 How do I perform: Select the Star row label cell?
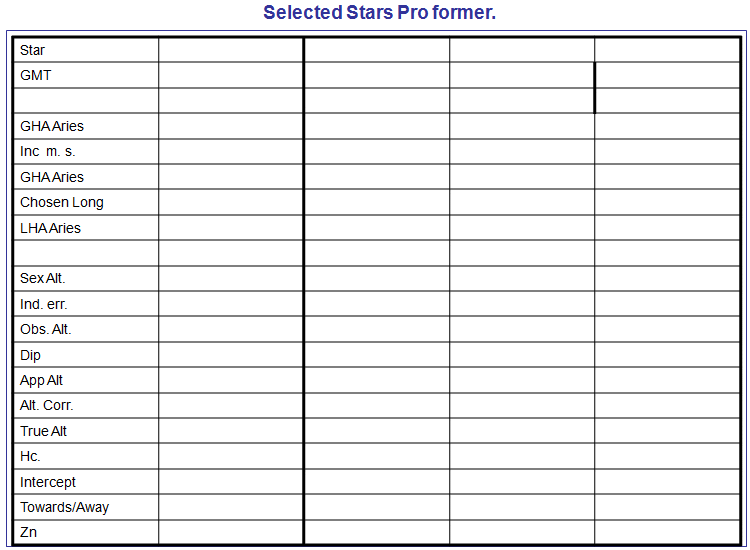[x=86, y=50]
